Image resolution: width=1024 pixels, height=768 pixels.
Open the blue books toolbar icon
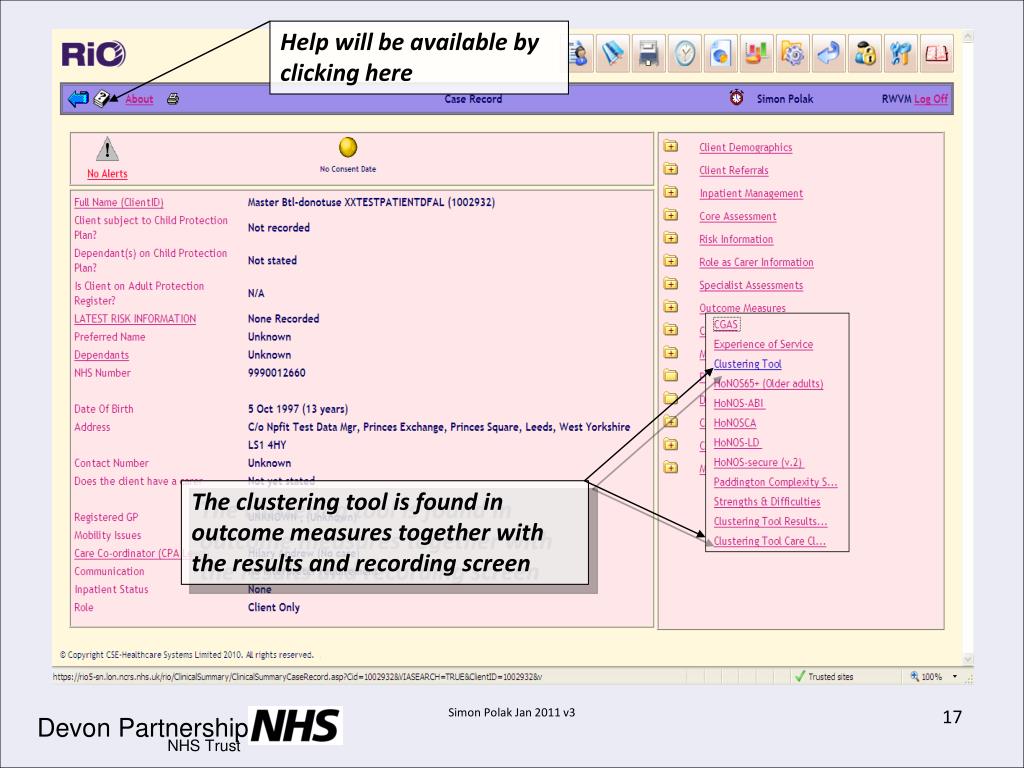click(613, 54)
